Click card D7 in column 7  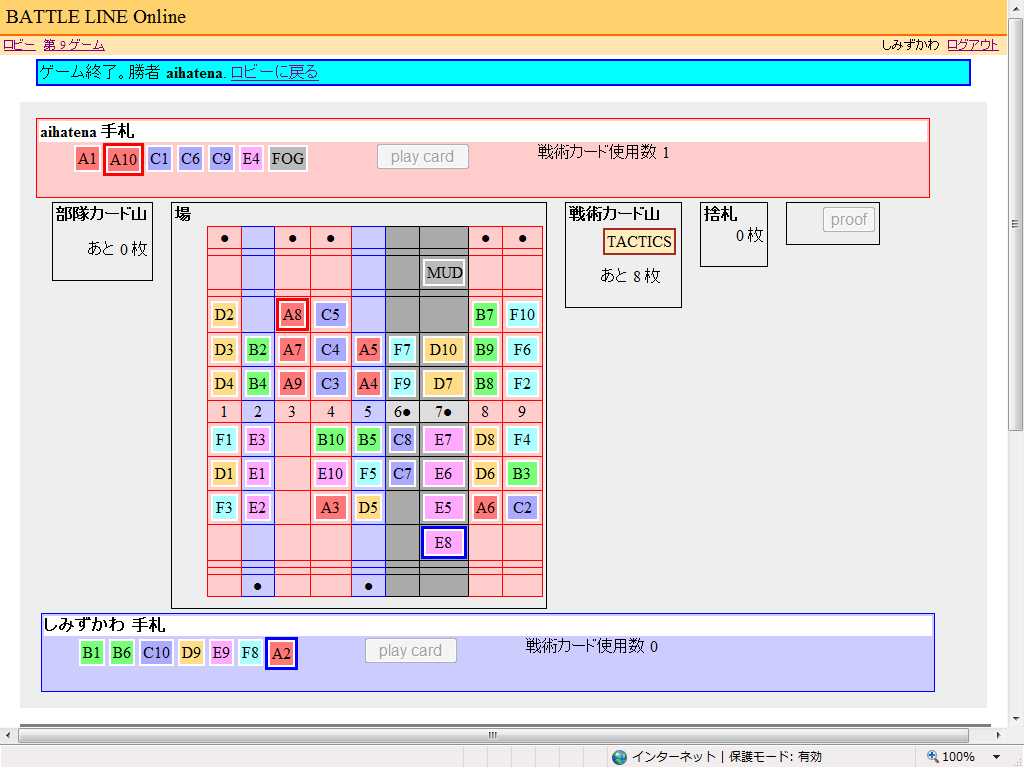[x=443, y=383]
